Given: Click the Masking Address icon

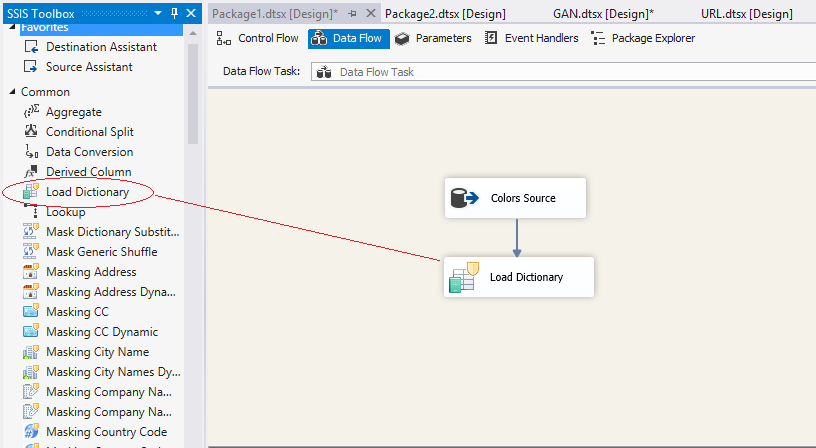Looking at the screenshot, I should 31,271.
